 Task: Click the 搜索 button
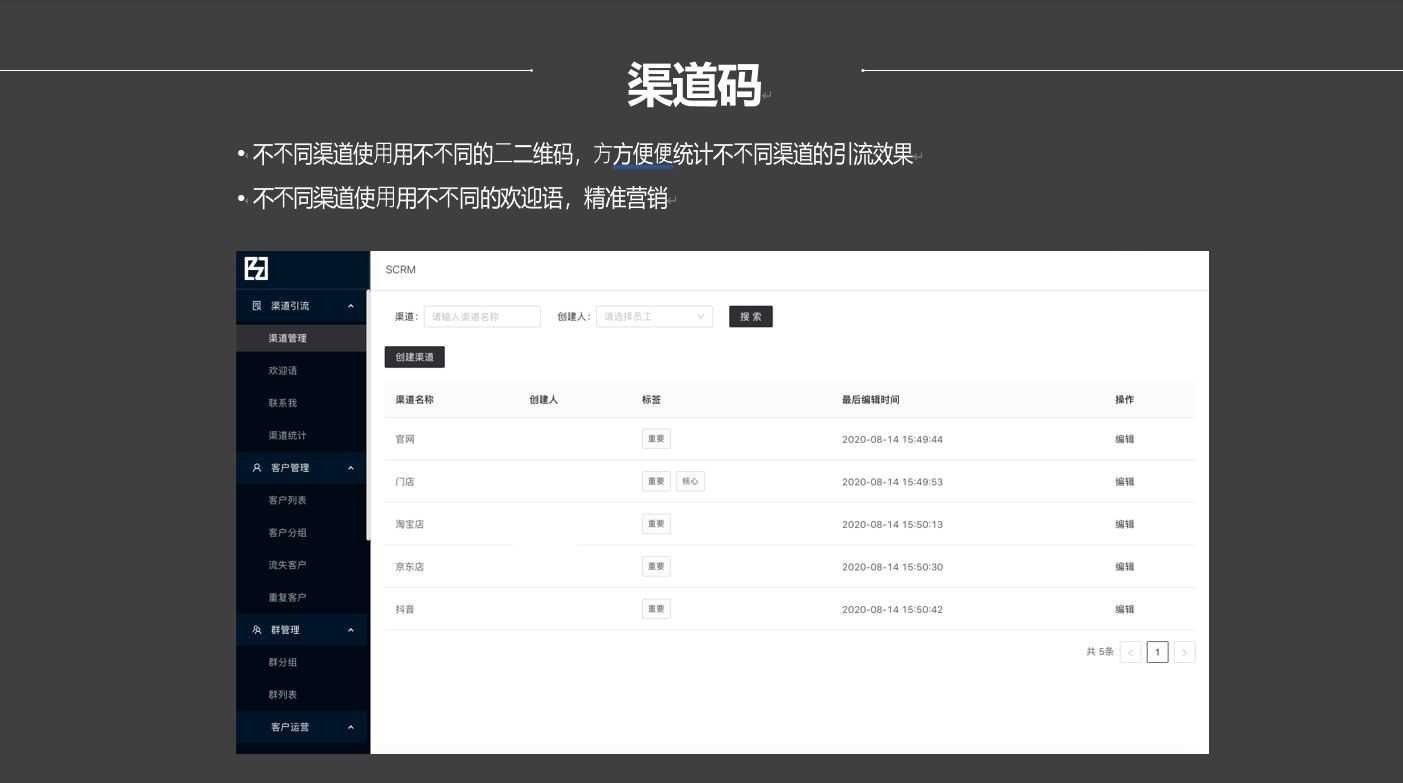coord(751,317)
